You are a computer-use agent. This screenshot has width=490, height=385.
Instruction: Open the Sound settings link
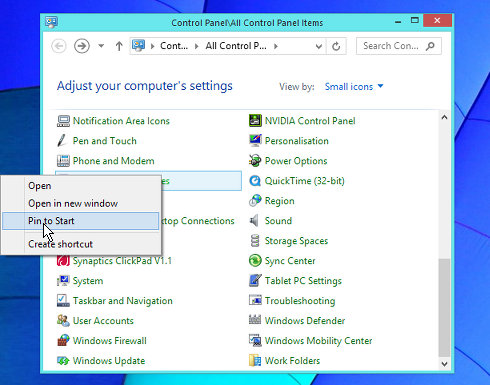click(x=278, y=221)
